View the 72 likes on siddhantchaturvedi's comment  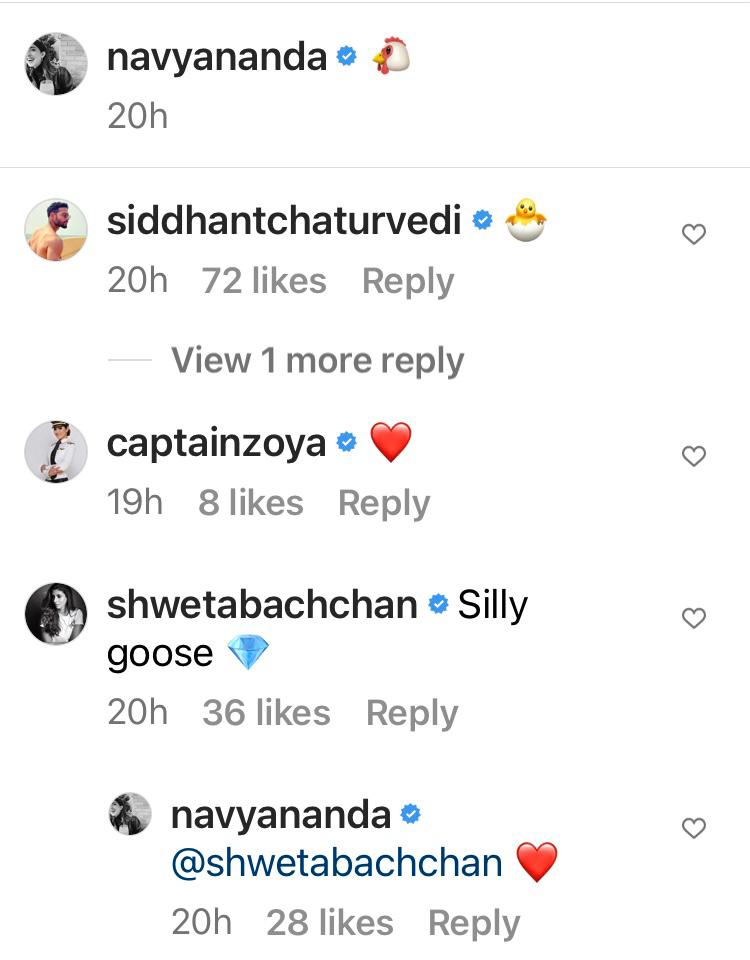(264, 281)
